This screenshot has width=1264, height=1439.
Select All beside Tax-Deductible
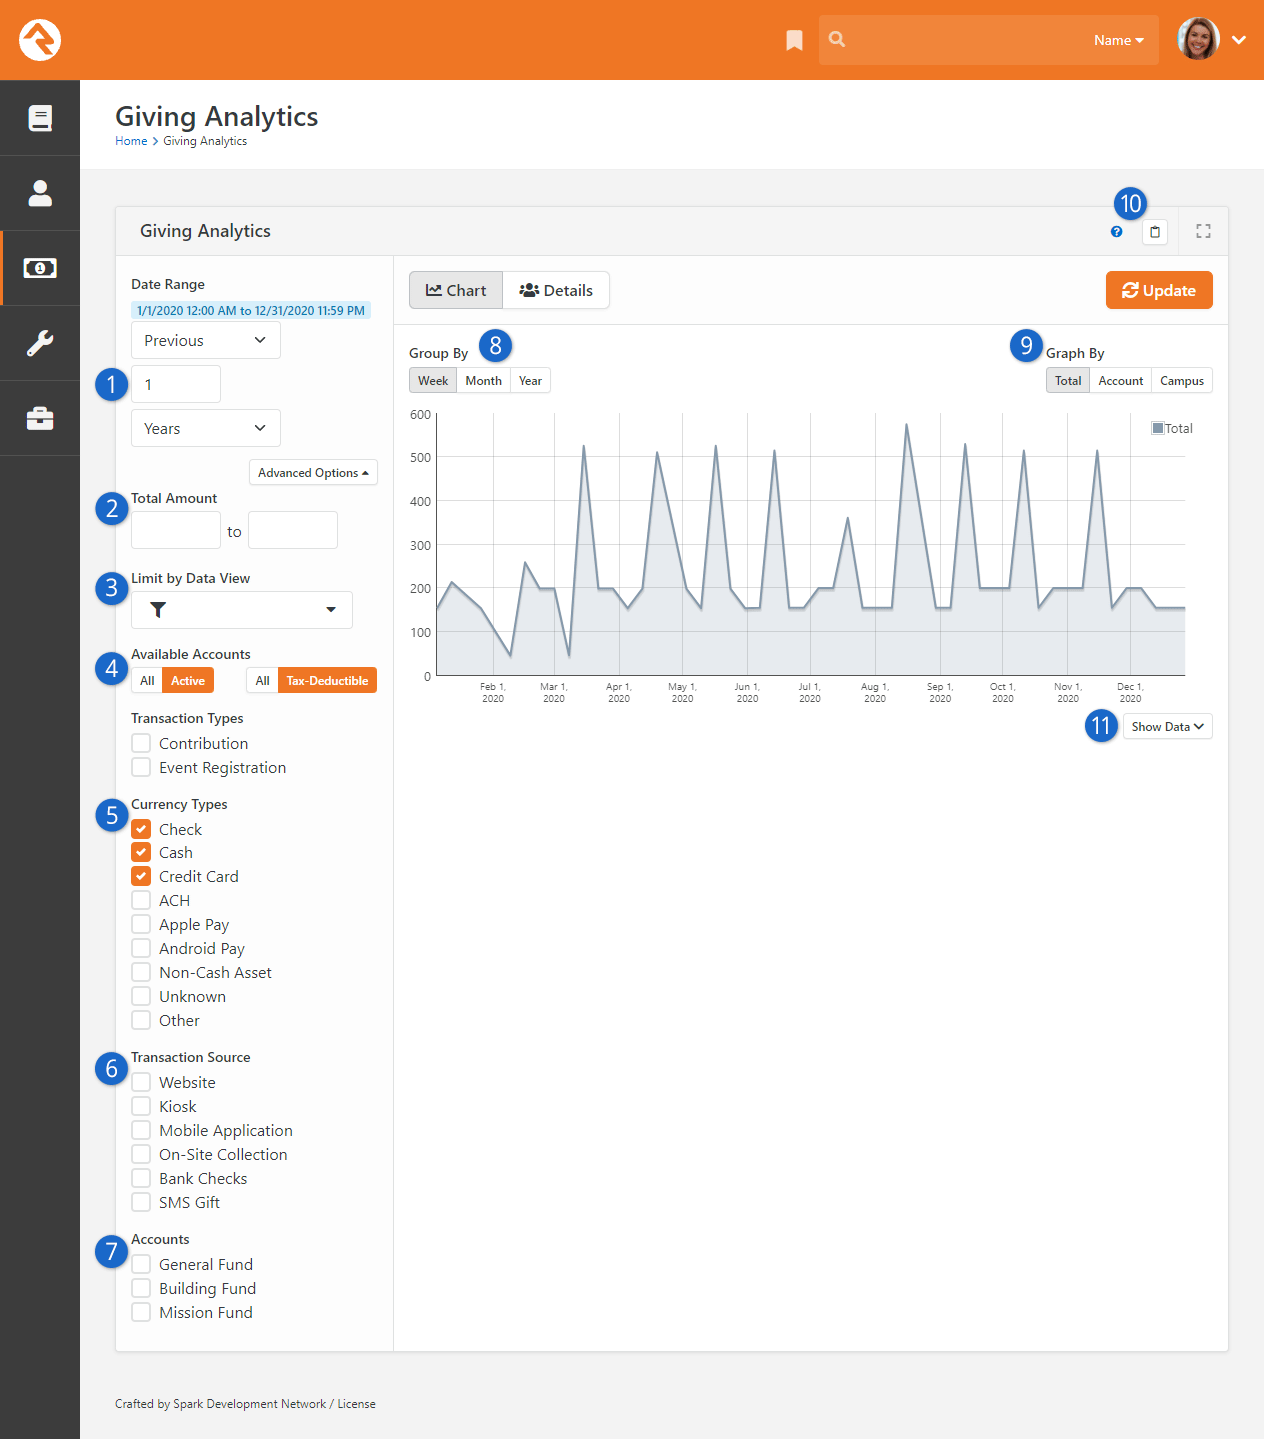click(x=262, y=681)
